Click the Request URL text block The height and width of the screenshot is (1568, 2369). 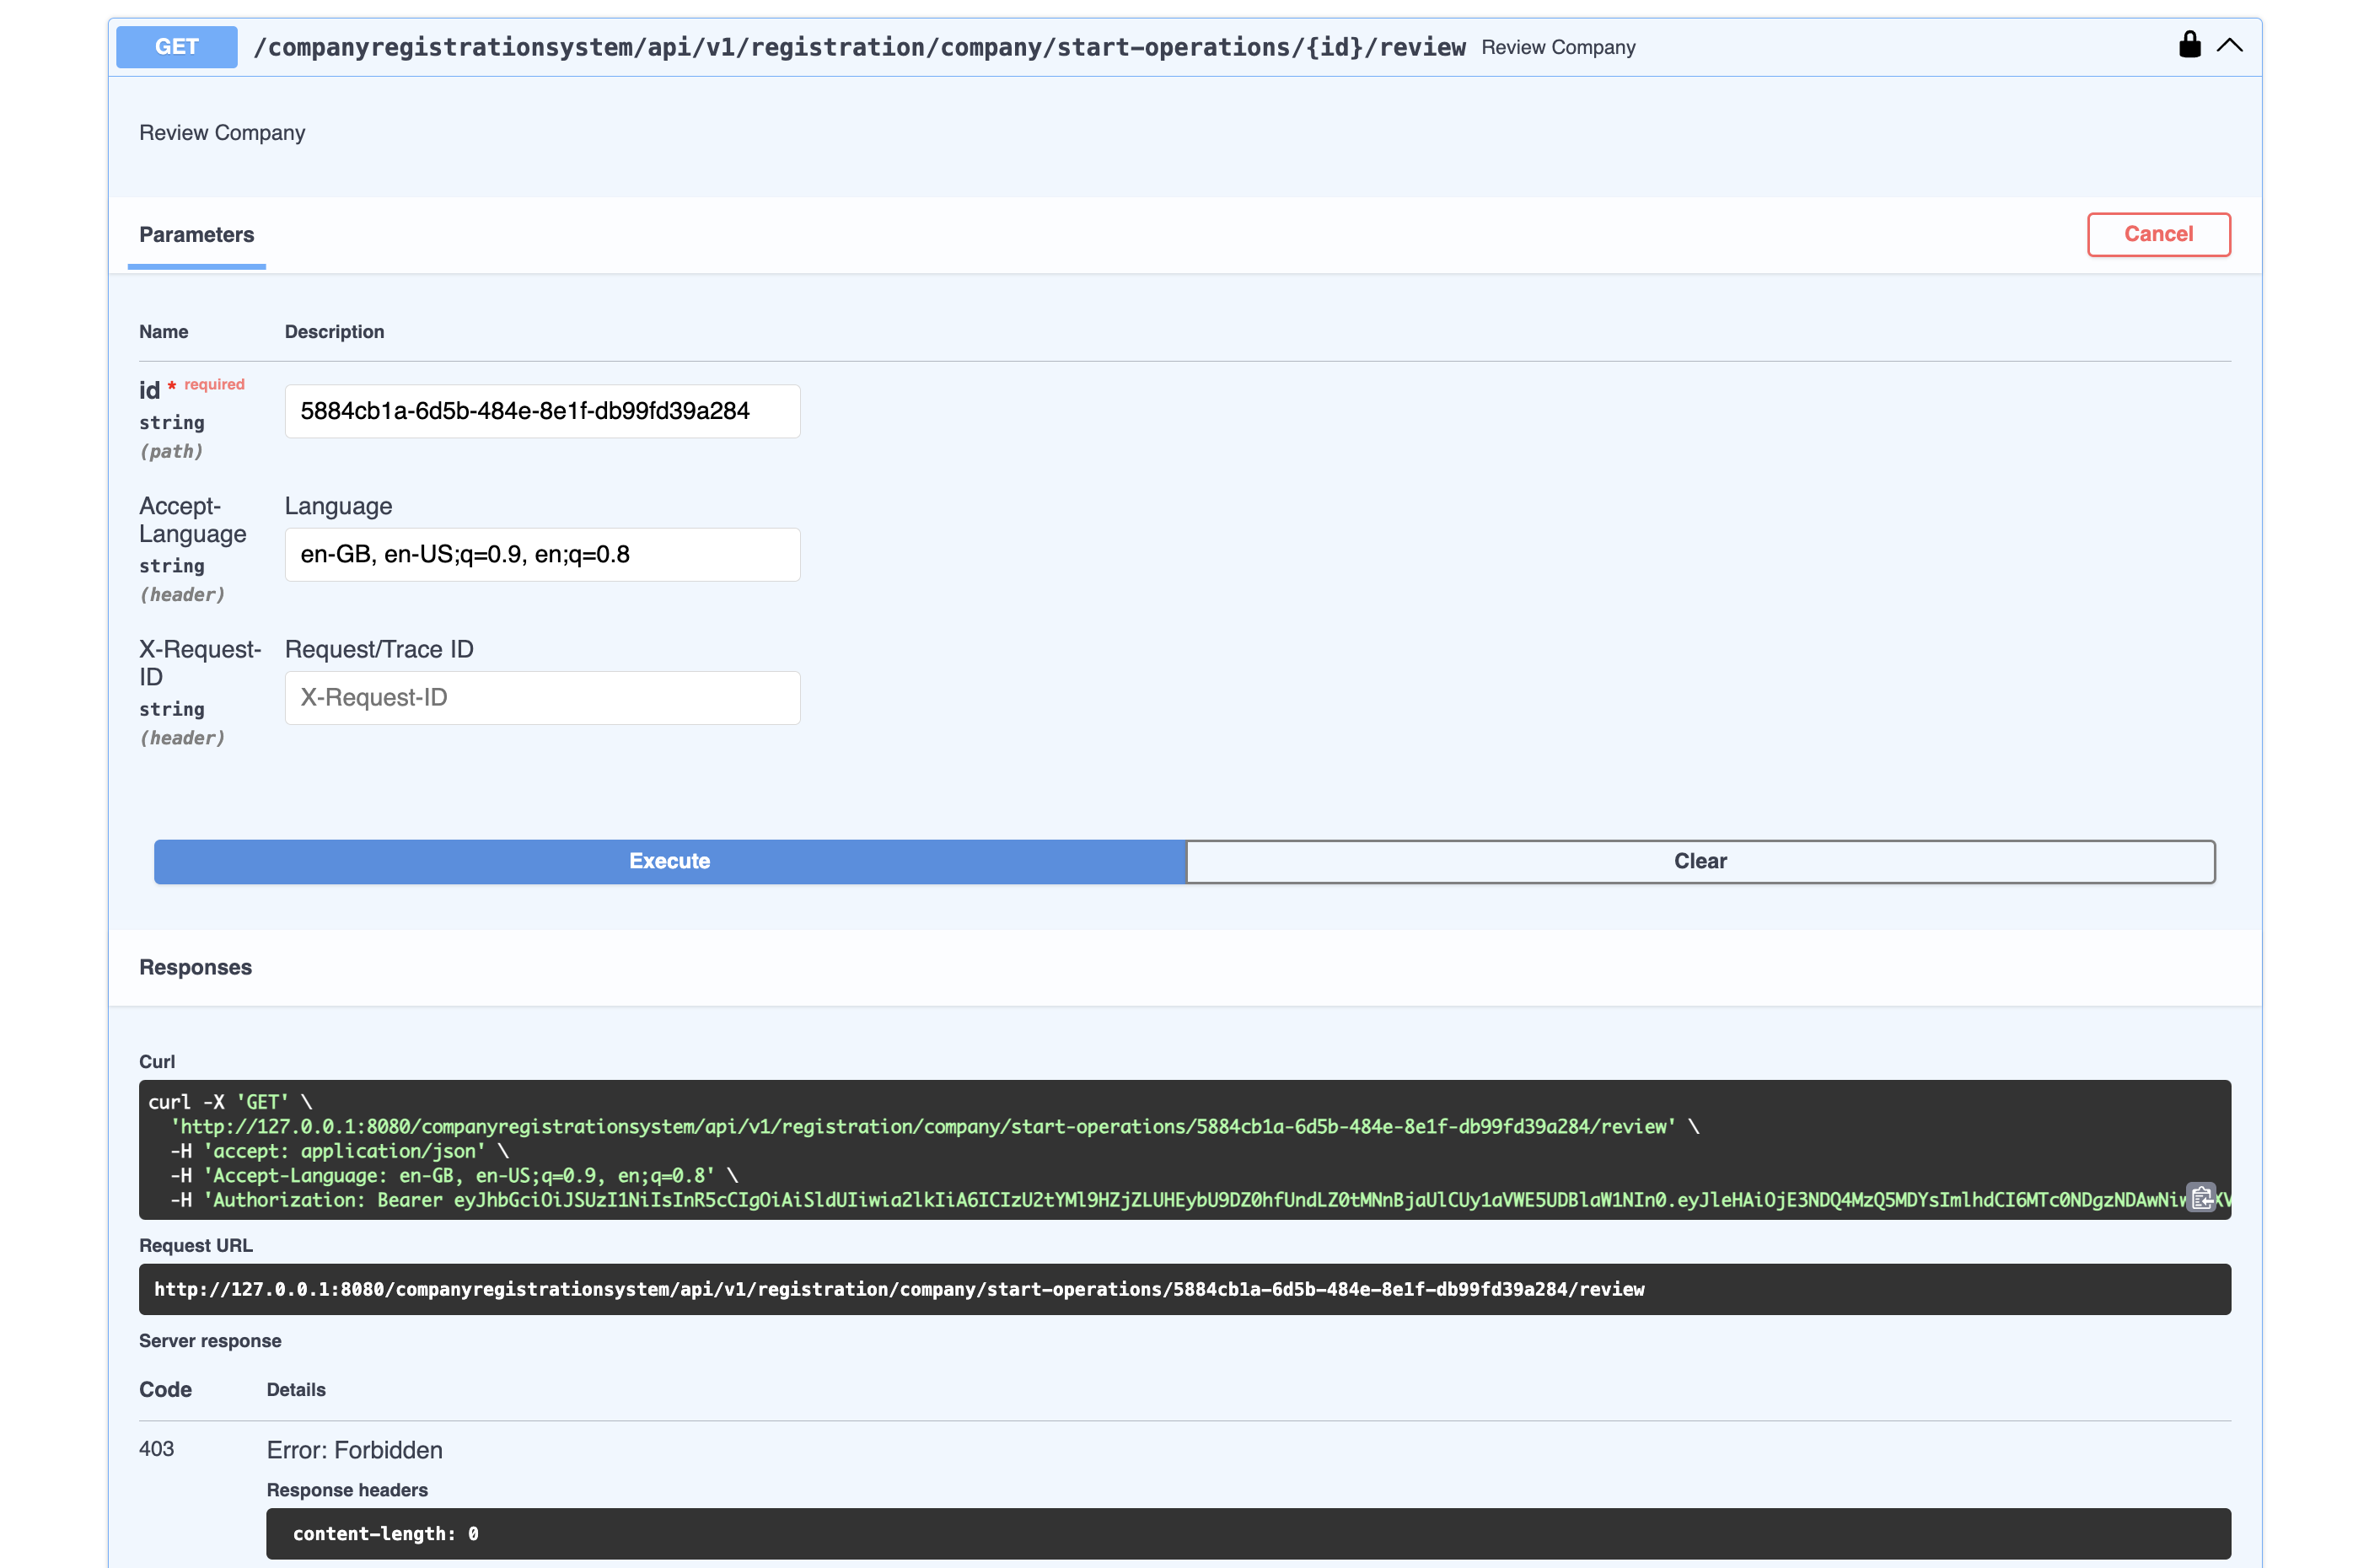(898, 1289)
